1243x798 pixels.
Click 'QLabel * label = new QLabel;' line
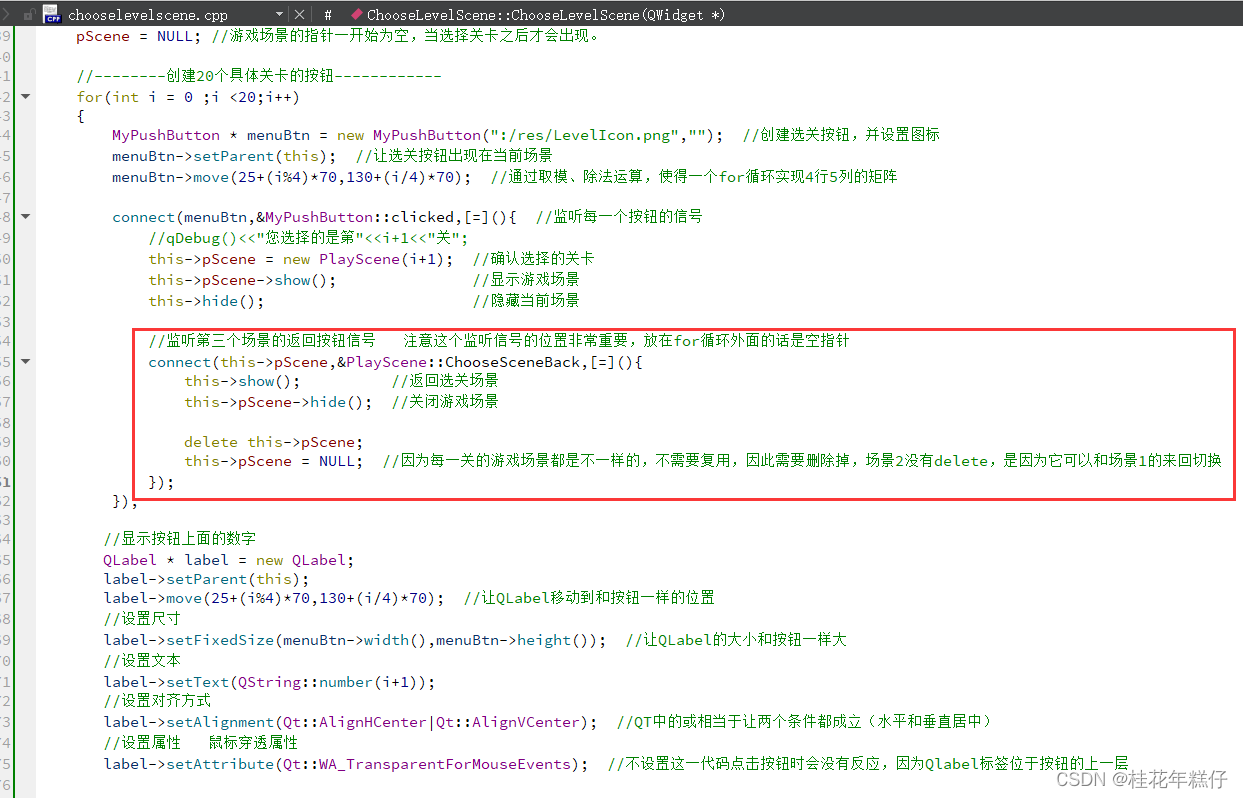[x=228, y=560]
